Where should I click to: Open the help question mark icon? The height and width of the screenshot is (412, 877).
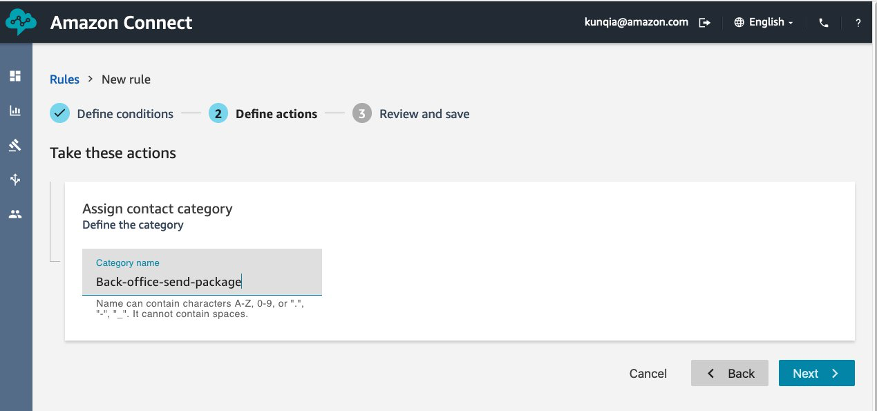pyautogui.click(x=858, y=23)
